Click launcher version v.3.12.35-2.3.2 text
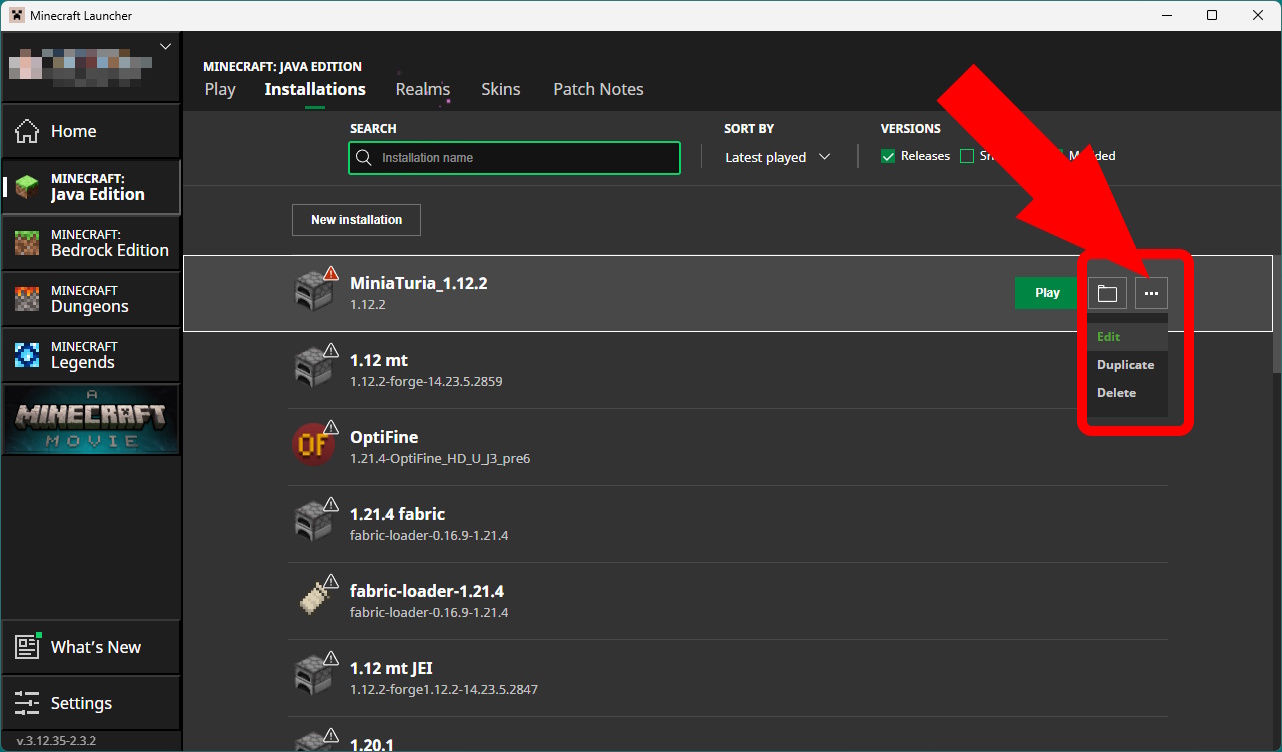Screen dimensions: 1282x752 coord(56,741)
